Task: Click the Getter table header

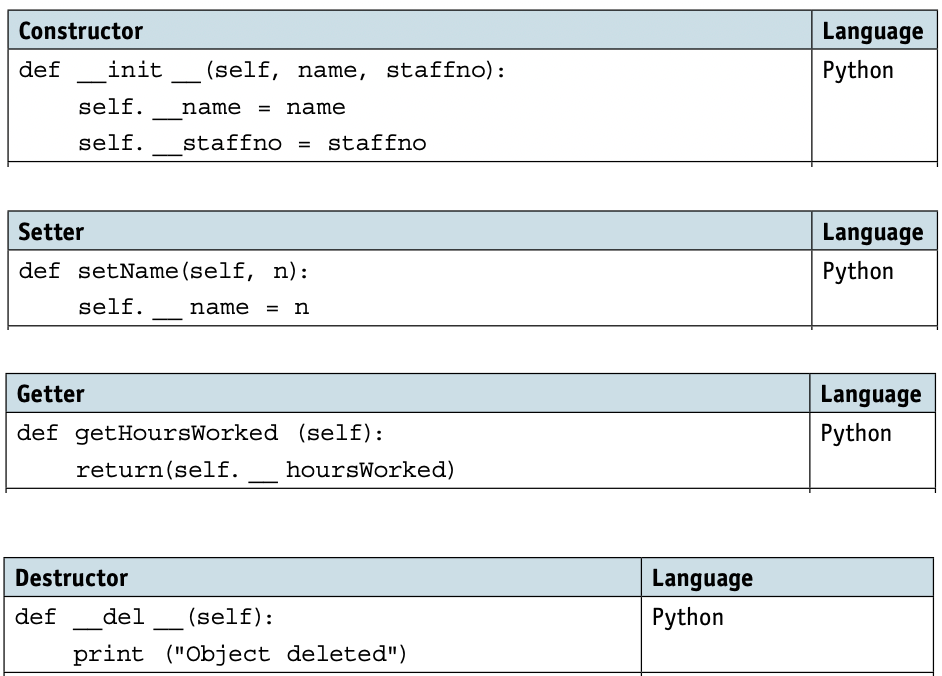Action: 51,394
